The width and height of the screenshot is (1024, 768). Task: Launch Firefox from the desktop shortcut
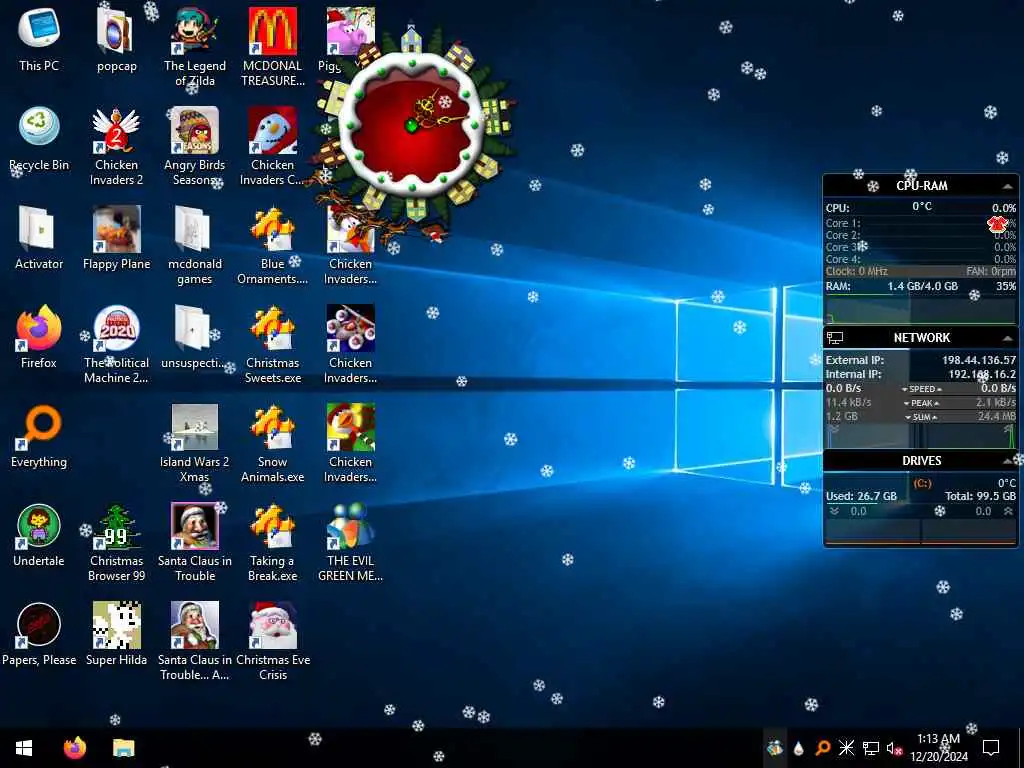(x=39, y=337)
